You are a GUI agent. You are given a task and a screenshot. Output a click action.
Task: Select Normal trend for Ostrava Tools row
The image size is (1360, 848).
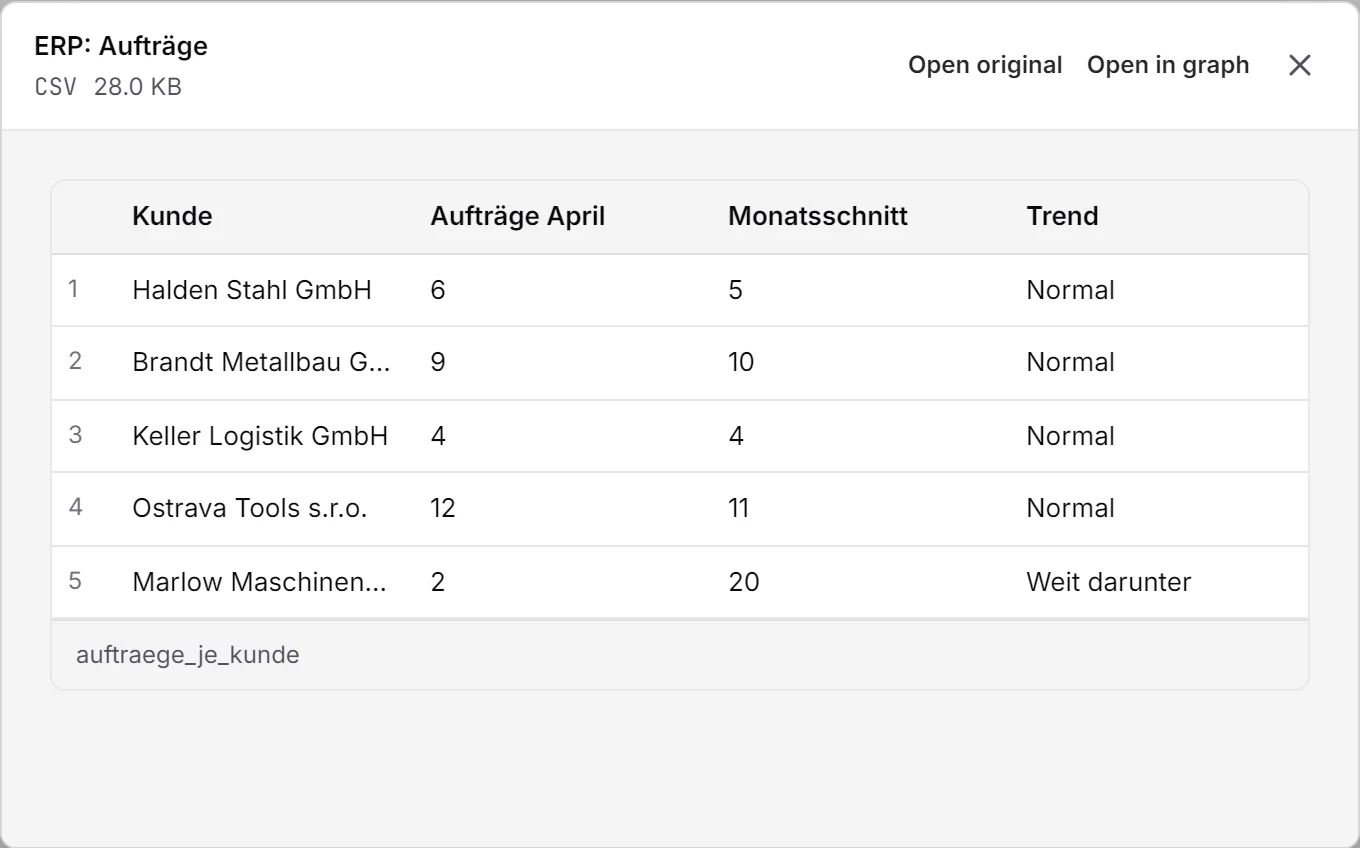click(1070, 508)
